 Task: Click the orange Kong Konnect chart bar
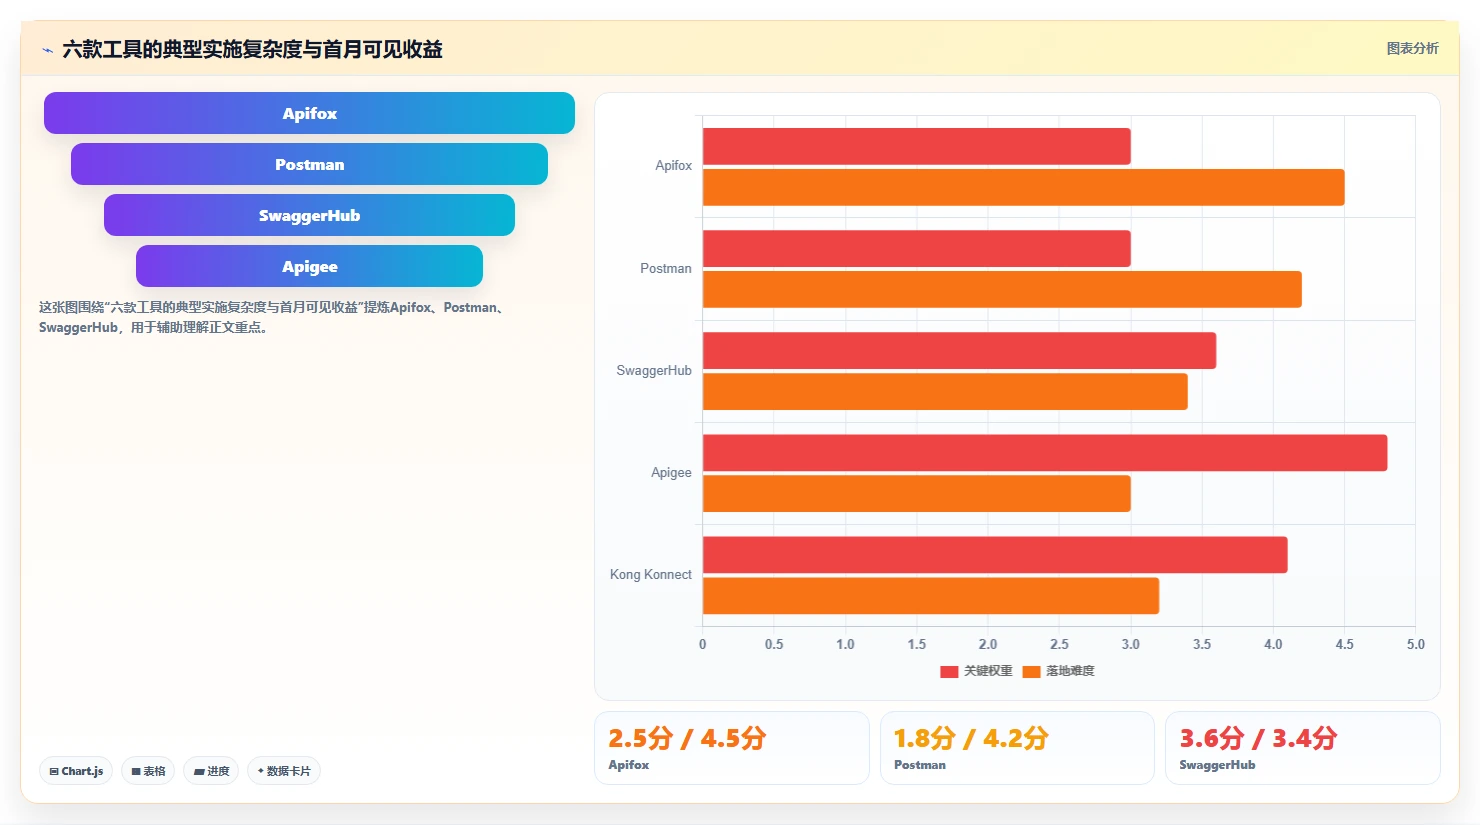click(x=931, y=595)
